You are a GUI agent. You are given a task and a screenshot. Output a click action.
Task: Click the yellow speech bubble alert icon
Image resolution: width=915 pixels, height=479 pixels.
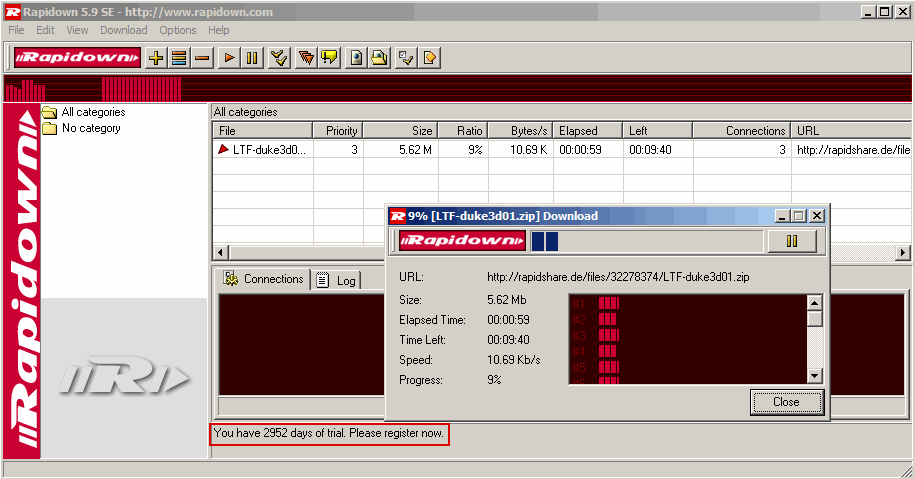click(x=329, y=58)
